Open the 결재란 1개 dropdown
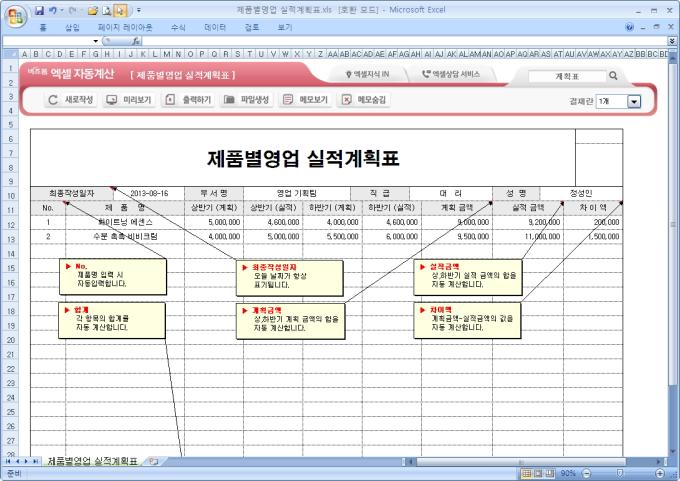The width and height of the screenshot is (680, 481). pyautogui.click(x=634, y=101)
